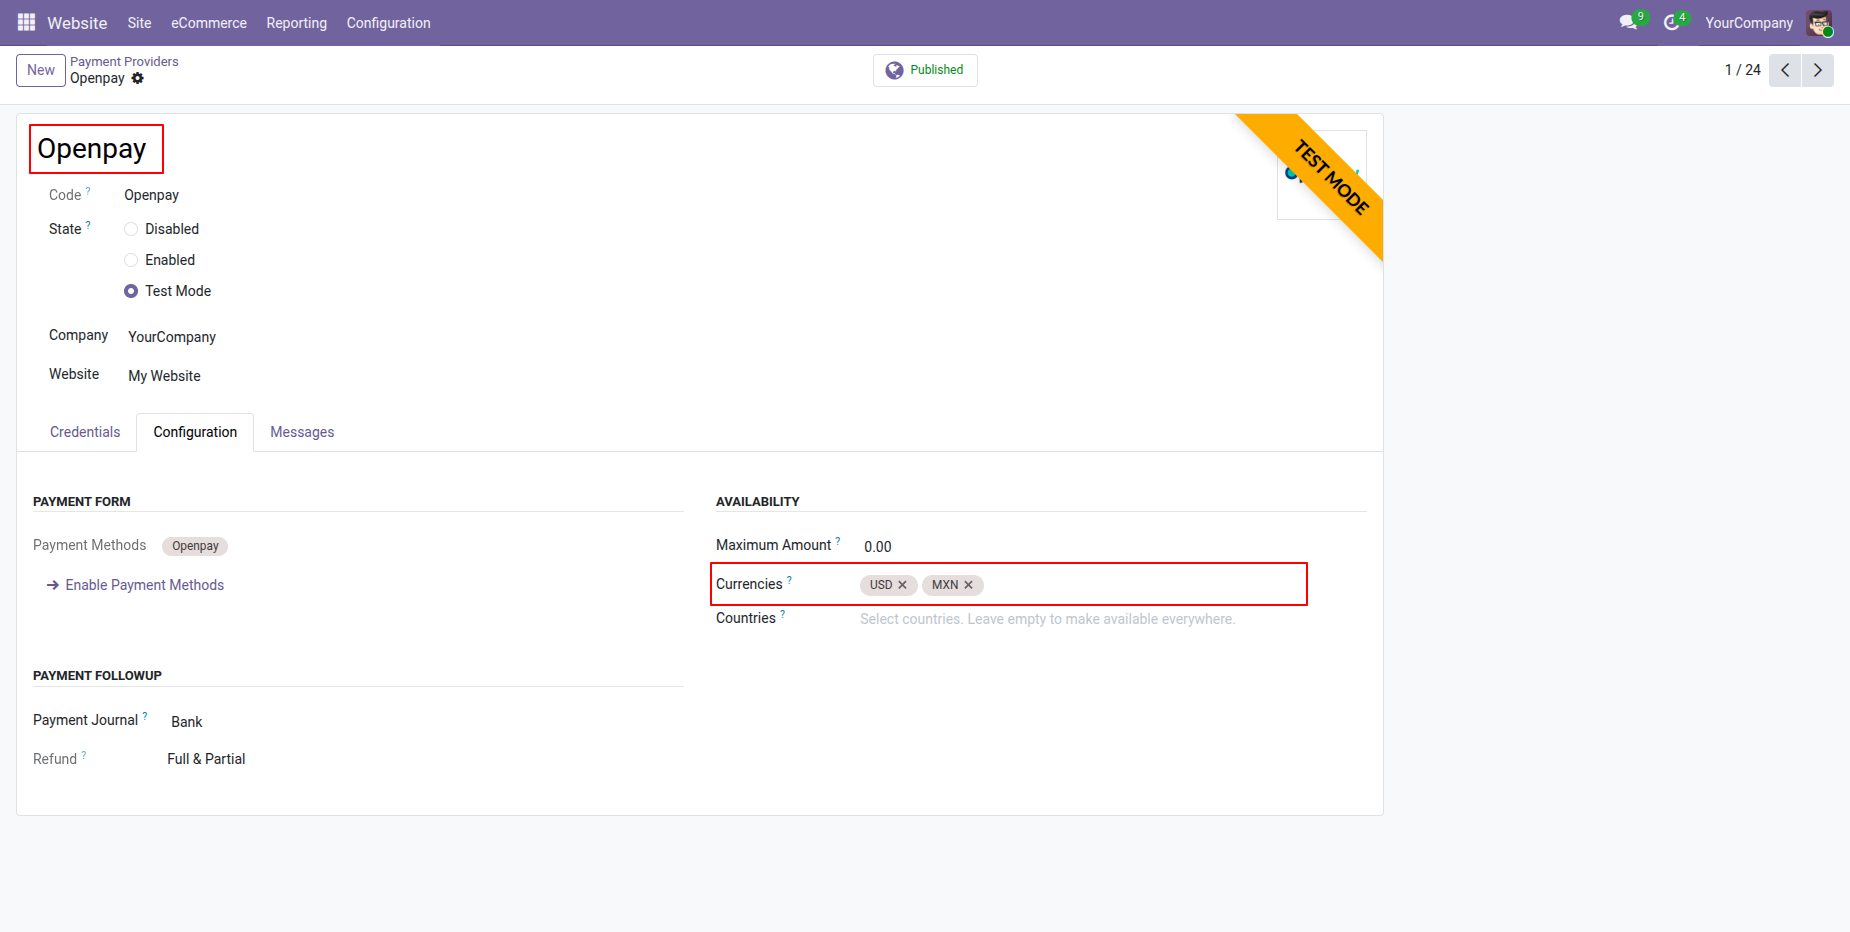Open the Reporting menu
The width and height of the screenshot is (1850, 932).
click(x=297, y=23)
